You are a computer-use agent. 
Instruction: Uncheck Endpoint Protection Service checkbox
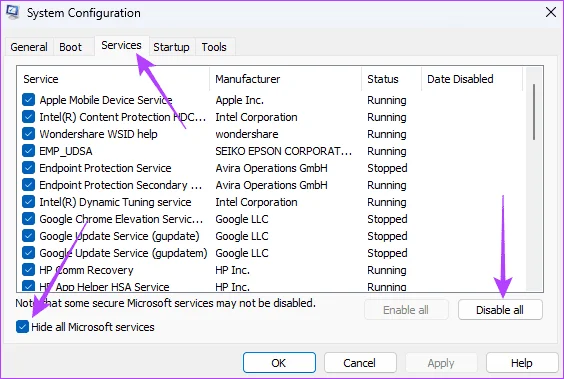tap(28, 168)
